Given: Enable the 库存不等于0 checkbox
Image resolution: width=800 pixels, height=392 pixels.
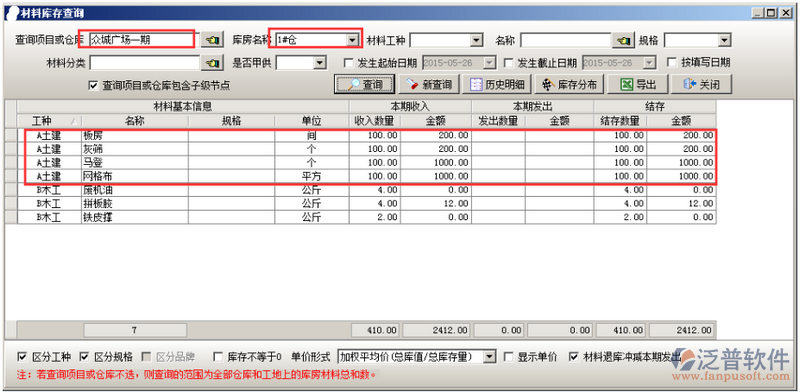Looking at the screenshot, I should click(218, 356).
